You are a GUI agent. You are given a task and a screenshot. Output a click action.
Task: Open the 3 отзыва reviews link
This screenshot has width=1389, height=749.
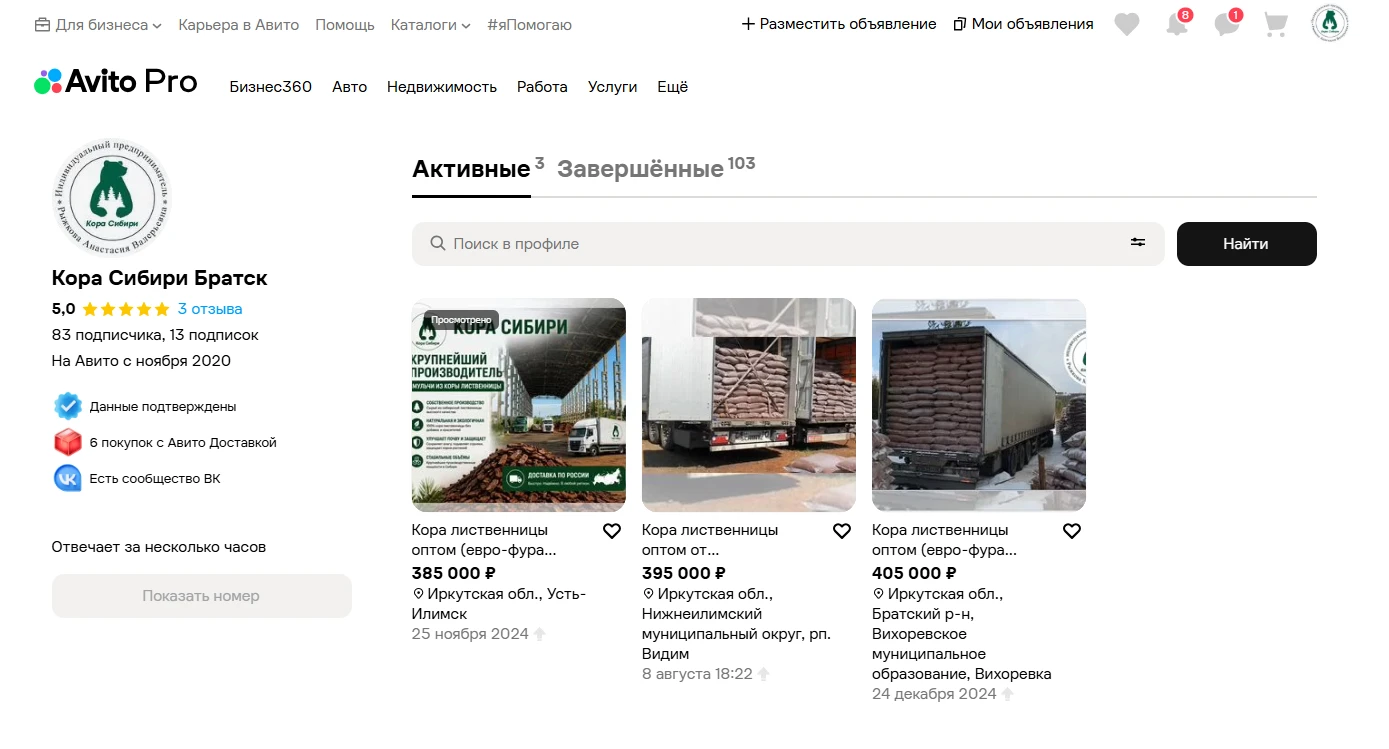click(210, 309)
